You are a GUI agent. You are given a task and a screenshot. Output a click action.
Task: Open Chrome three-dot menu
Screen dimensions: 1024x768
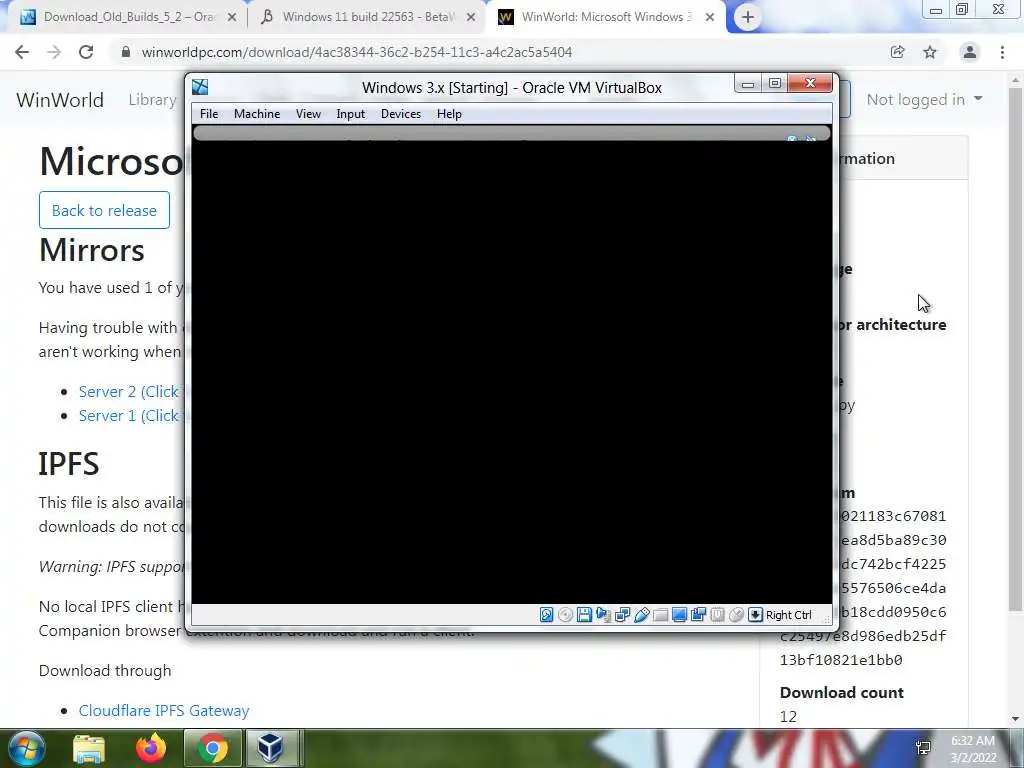1002,52
